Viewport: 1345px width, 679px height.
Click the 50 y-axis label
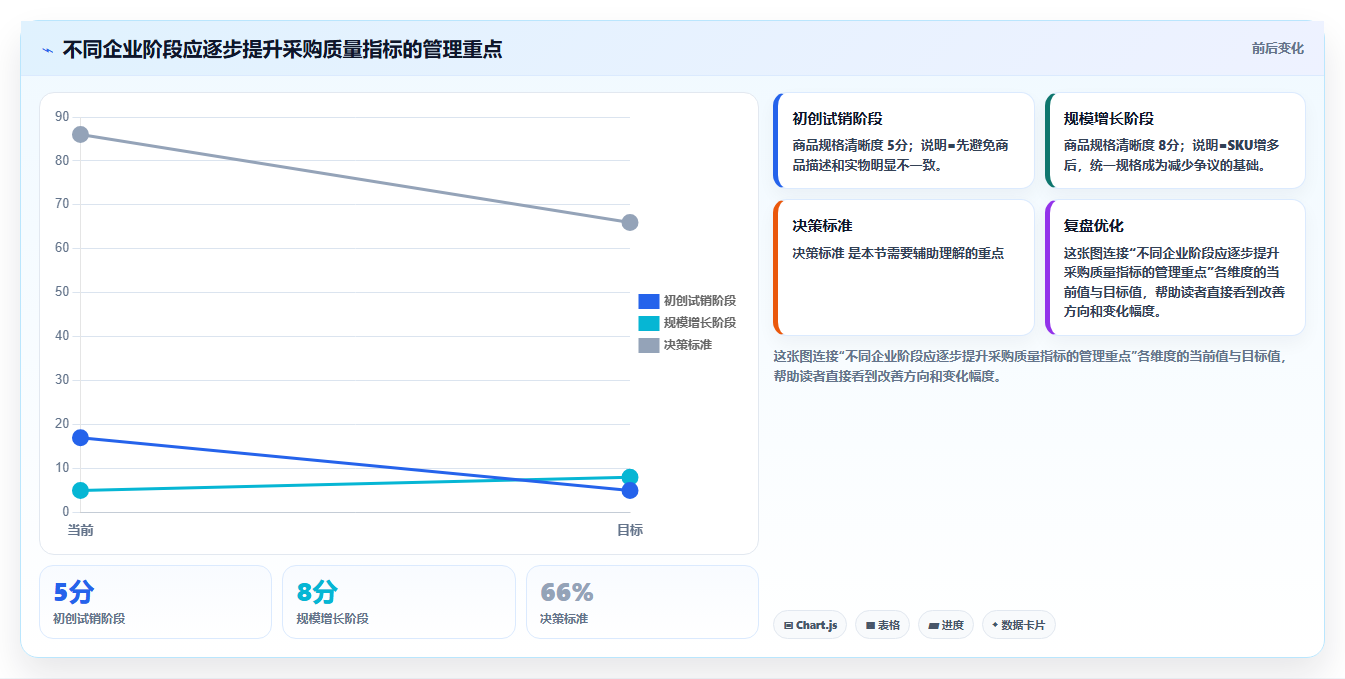tap(62, 292)
